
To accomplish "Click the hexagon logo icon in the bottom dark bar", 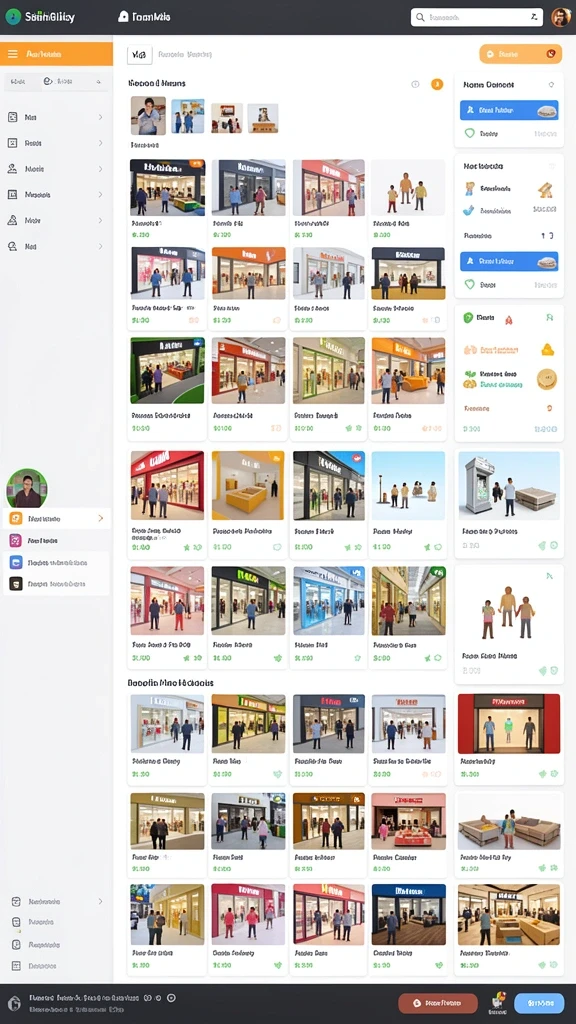I will click(14, 1004).
